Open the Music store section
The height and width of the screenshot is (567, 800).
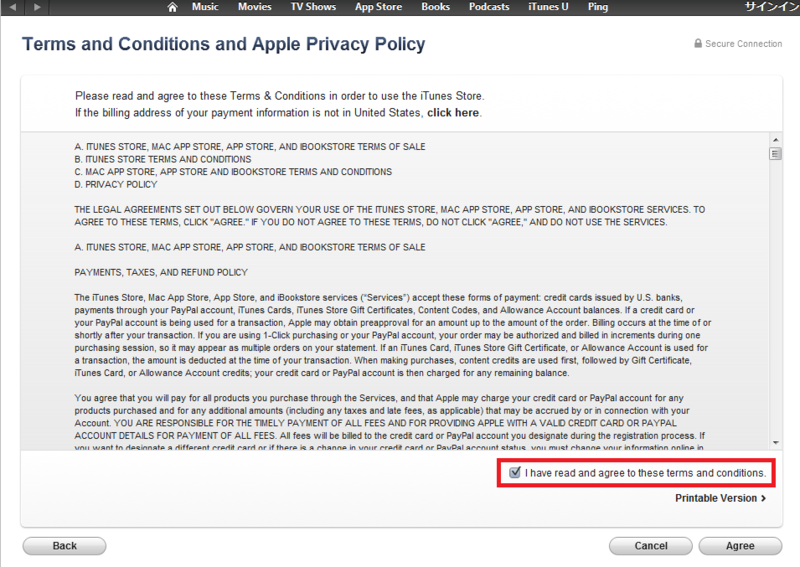click(205, 7)
